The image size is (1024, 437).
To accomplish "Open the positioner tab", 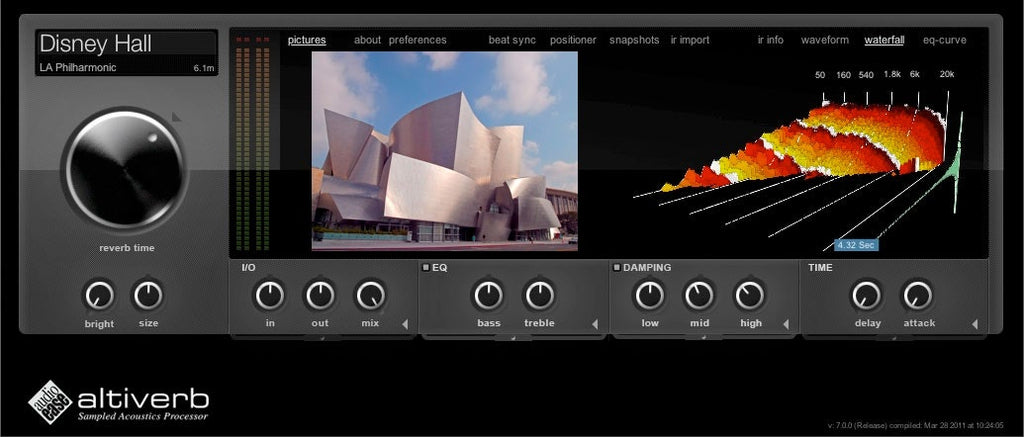I will click(x=573, y=40).
